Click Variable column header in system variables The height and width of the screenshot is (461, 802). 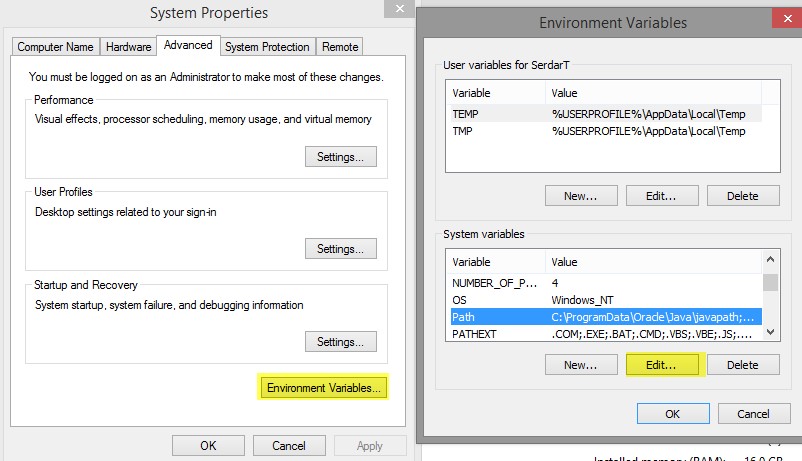coord(494,262)
